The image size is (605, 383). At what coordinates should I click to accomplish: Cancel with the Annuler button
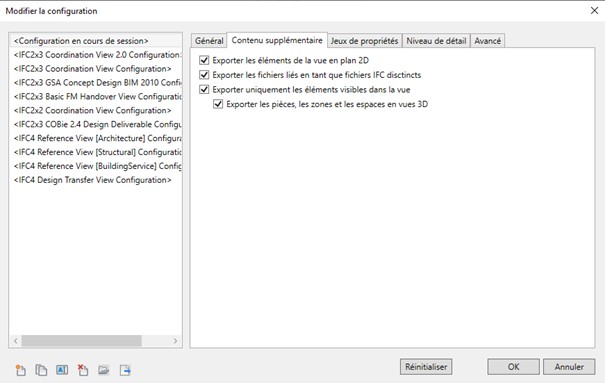[x=569, y=367]
